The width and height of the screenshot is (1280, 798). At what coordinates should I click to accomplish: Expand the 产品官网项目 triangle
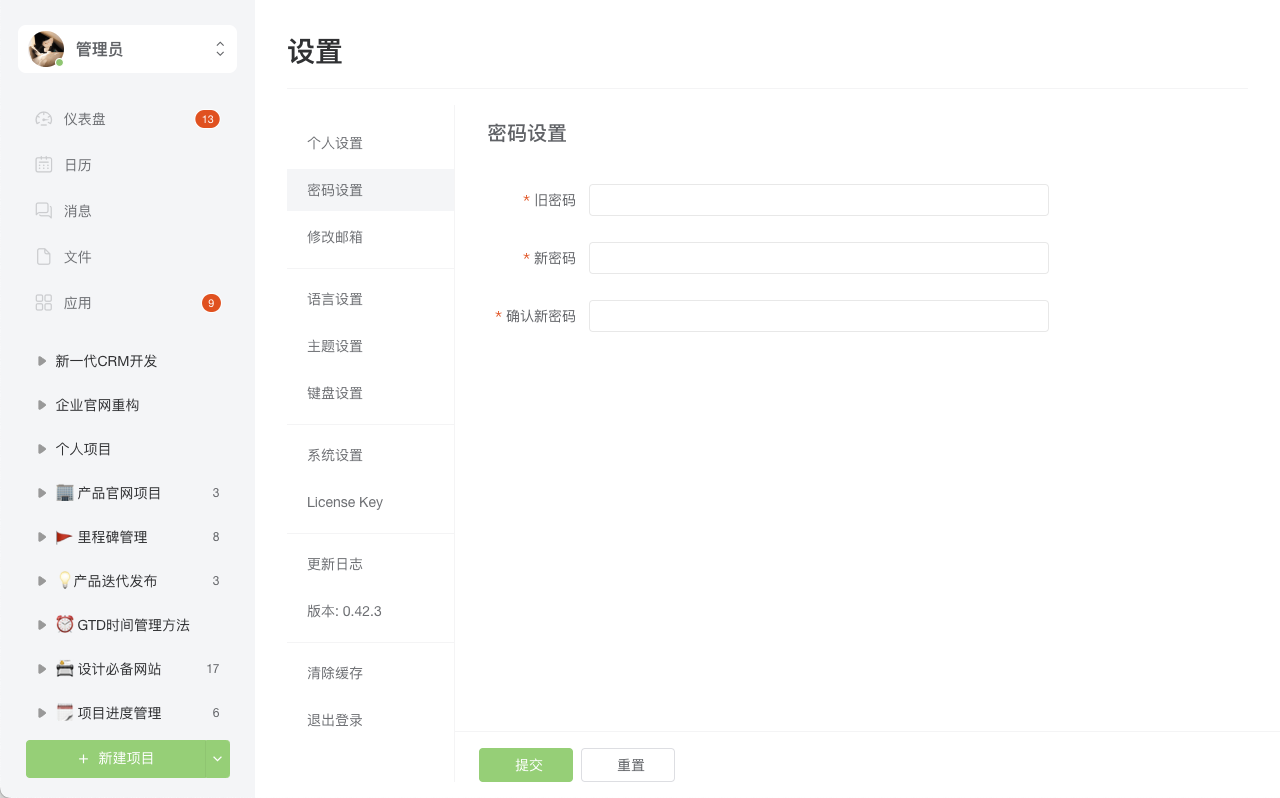point(42,493)
